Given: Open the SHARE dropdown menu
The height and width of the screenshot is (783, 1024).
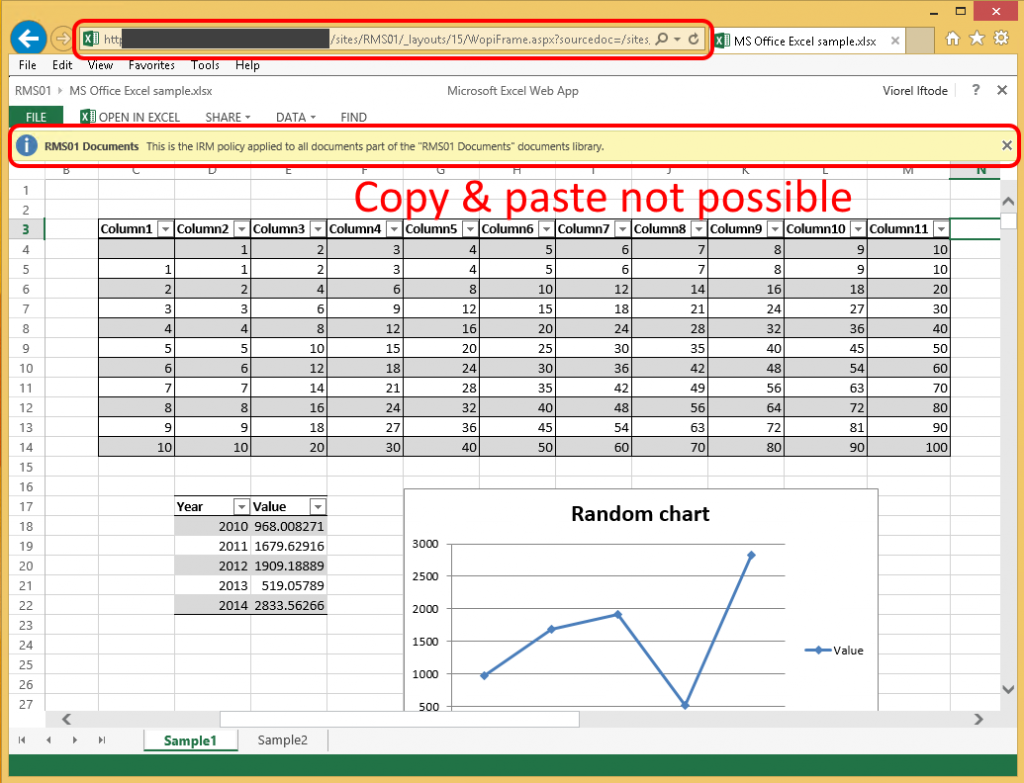Looking at the screenshot, I should [227, 117].
